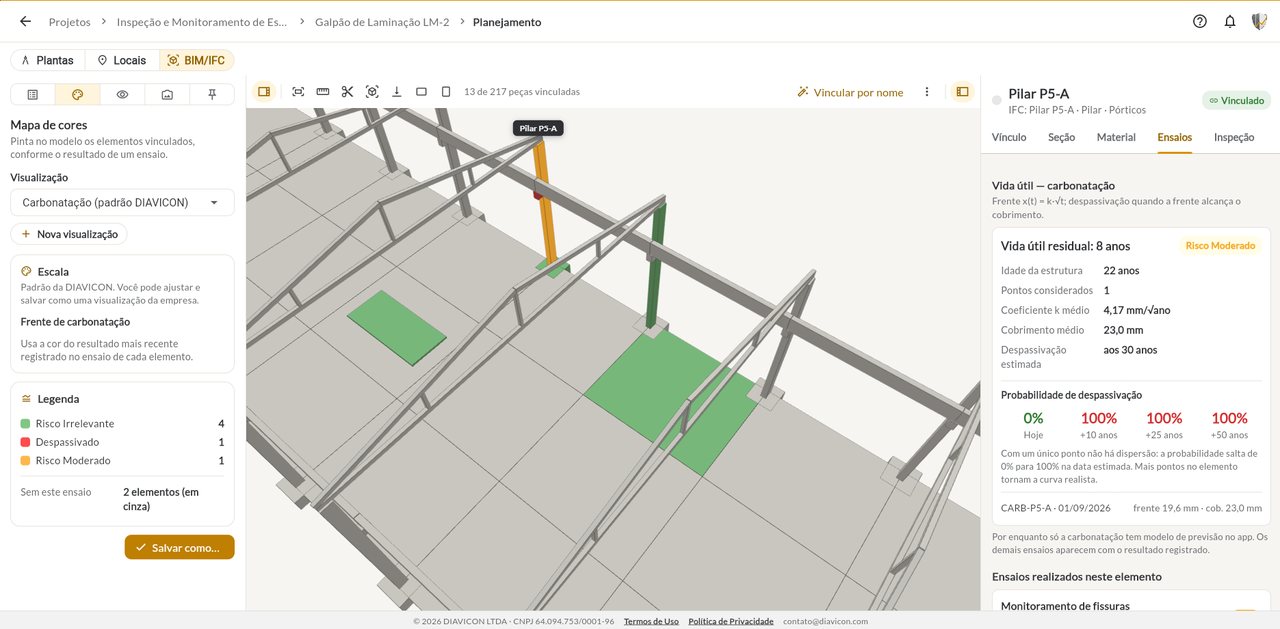Open the Visualização dropdown Carbonatação
The width and height of the screenshot is (1280, 629).
pos(122,203)
